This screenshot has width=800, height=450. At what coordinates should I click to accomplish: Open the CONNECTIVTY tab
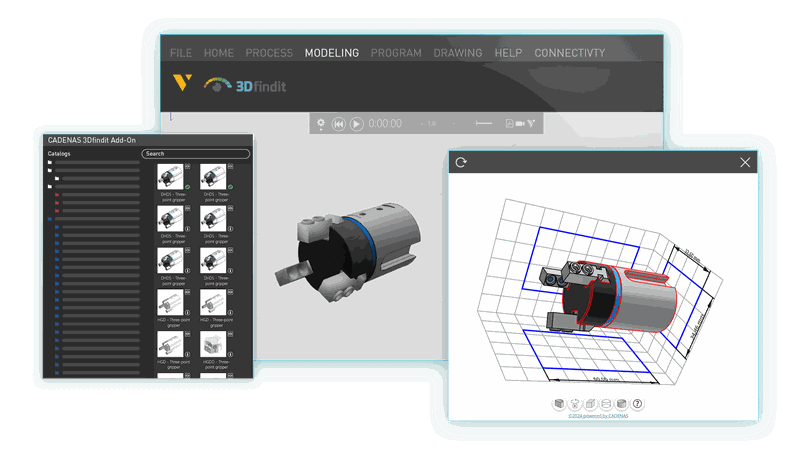click(569, 53)
